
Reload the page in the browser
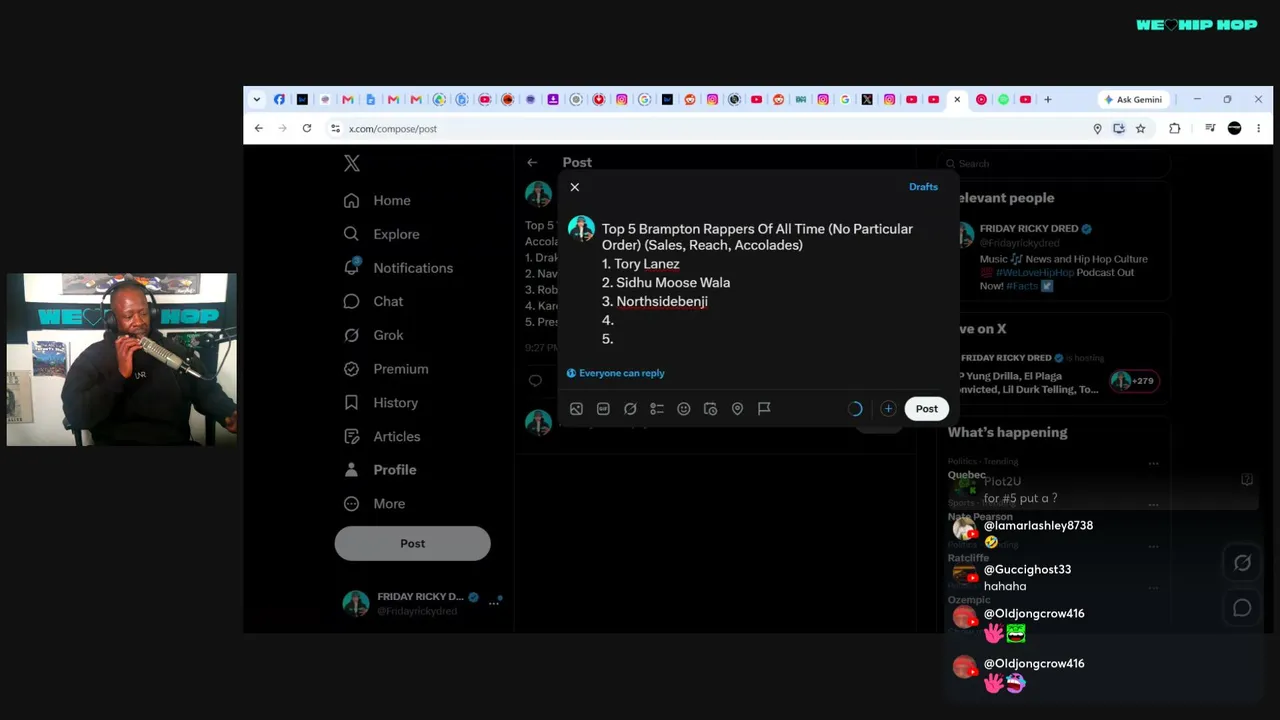tap(307, 129)
